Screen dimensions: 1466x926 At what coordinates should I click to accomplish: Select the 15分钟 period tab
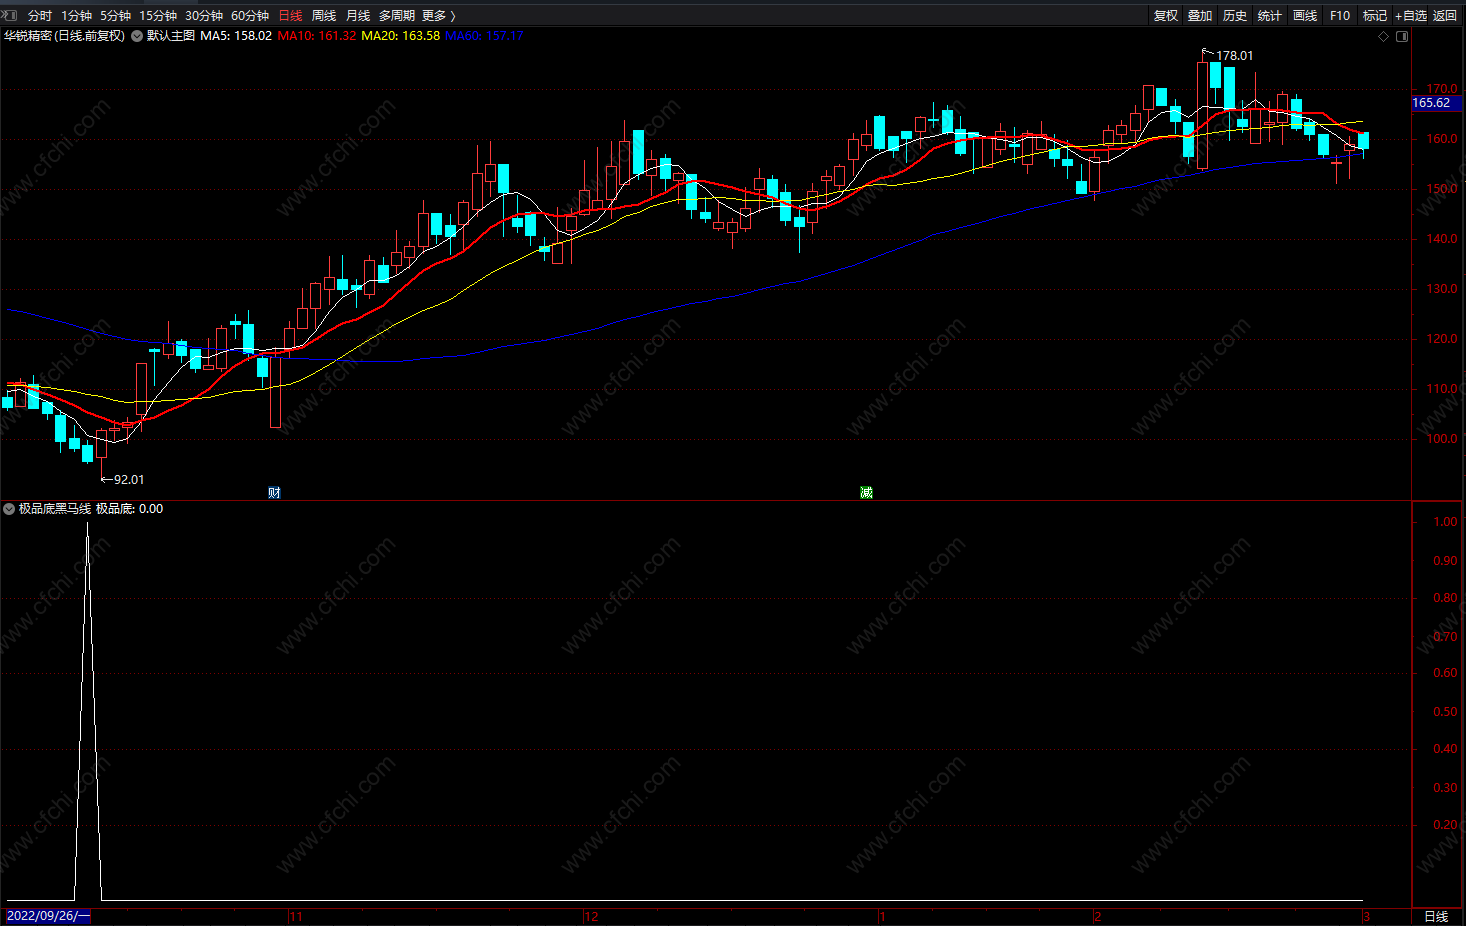158,15
